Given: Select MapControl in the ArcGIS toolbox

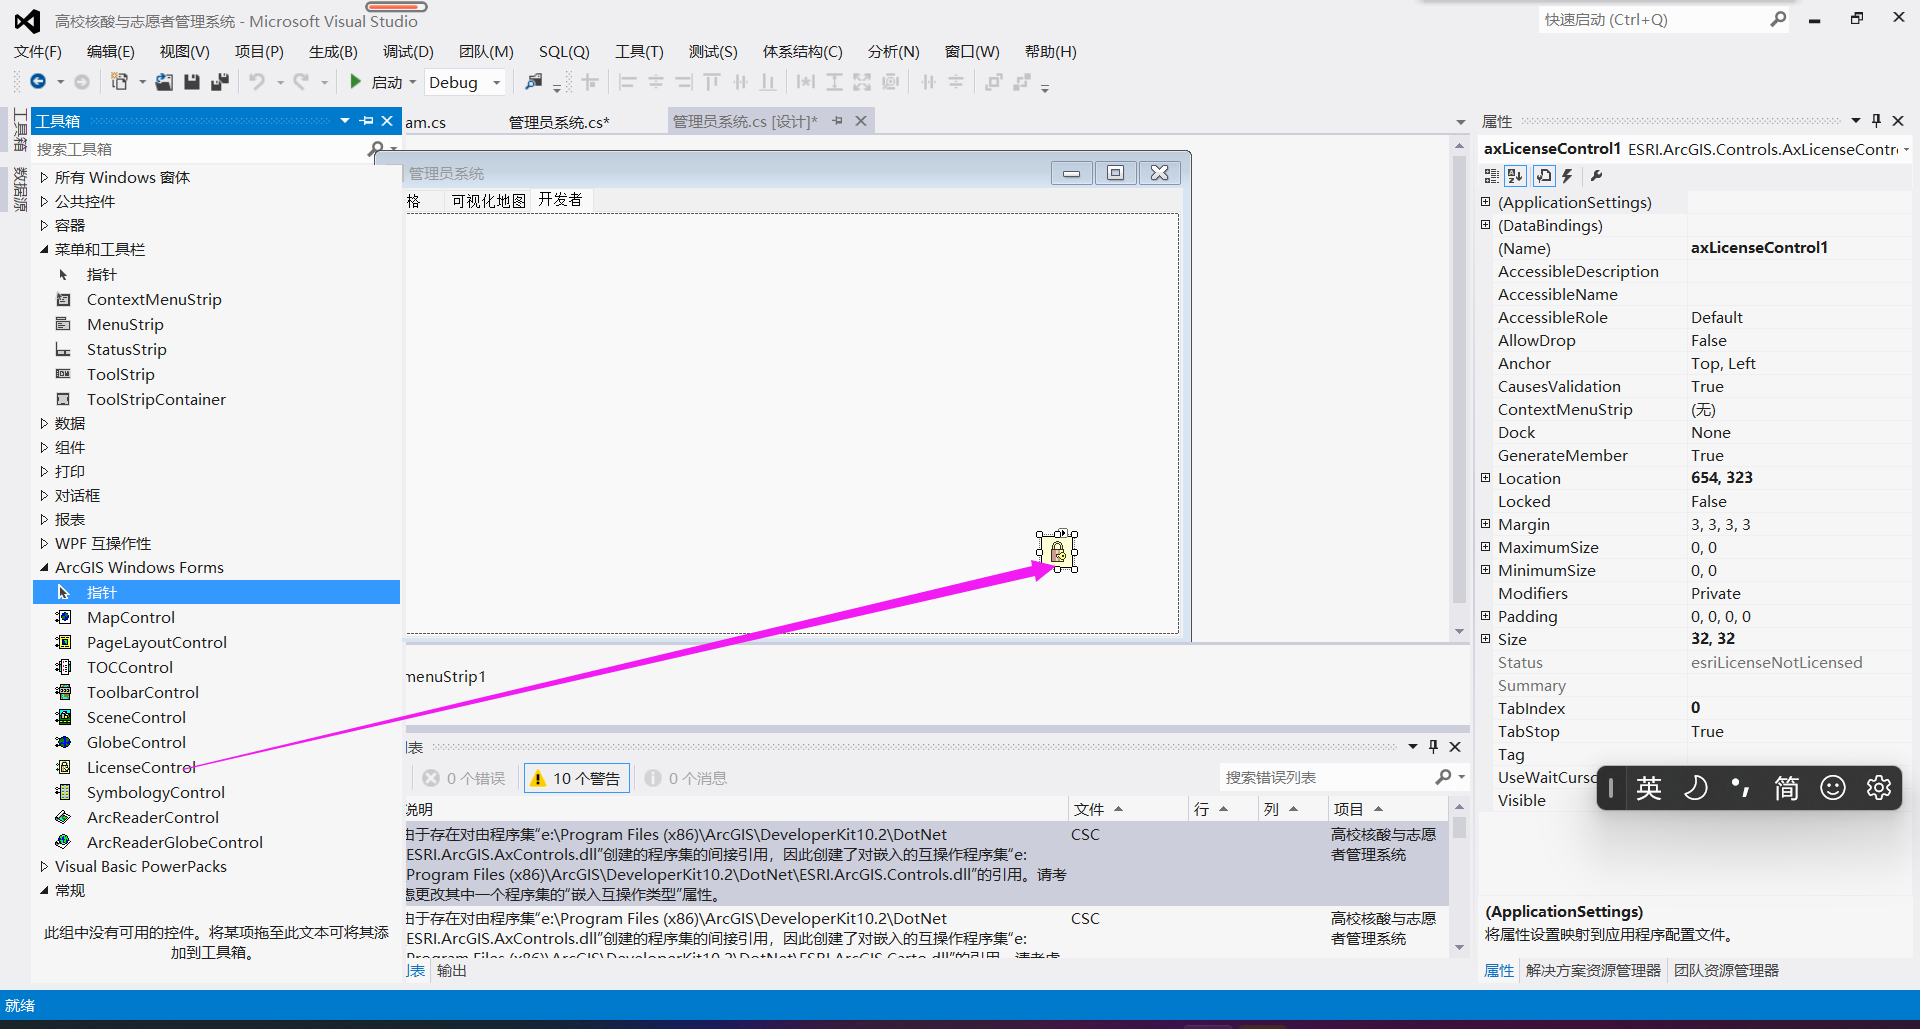Looking at the screenshot, I should click(131, 618).
